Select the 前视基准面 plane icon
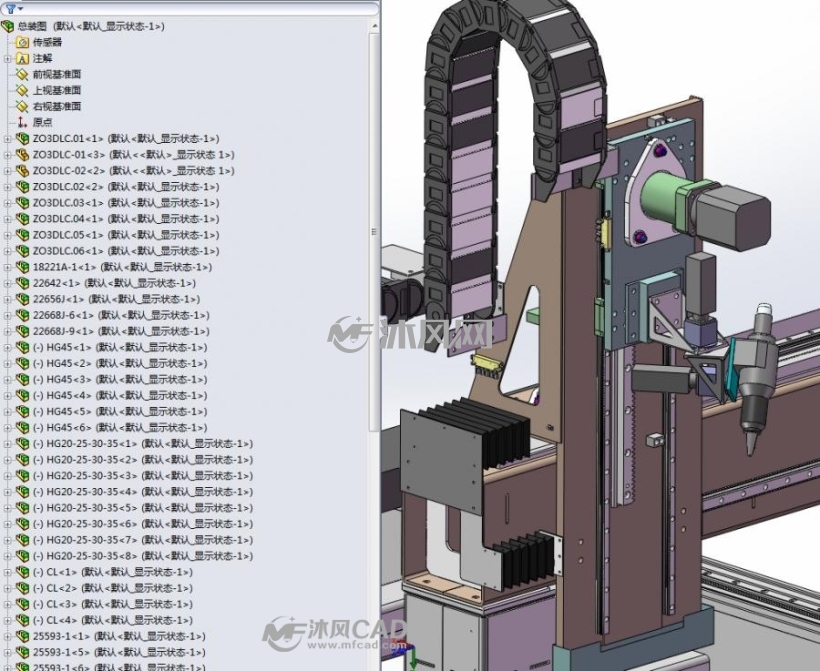The height and width of the screenshot is (671, 820). click(x=22, y=74)
